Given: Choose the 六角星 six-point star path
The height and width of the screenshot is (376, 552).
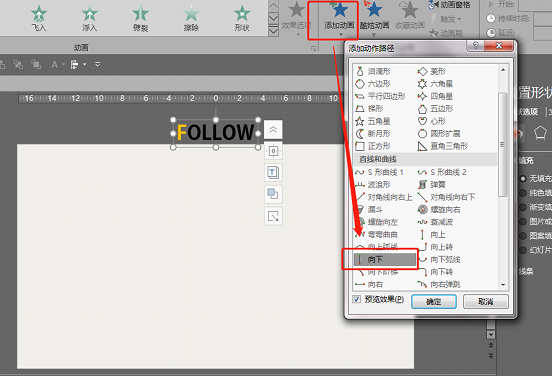Looking at the screenshot, I should click(435, 84).
